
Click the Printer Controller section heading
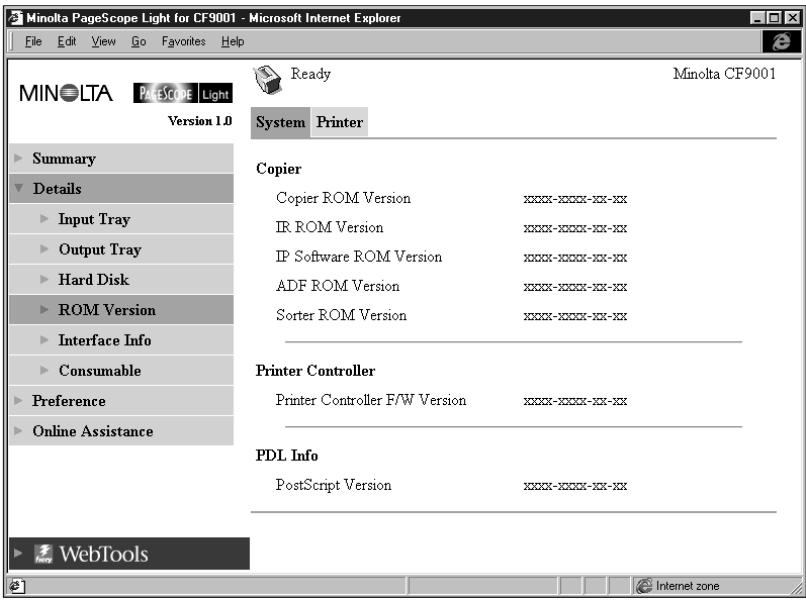tap(315, 371)
